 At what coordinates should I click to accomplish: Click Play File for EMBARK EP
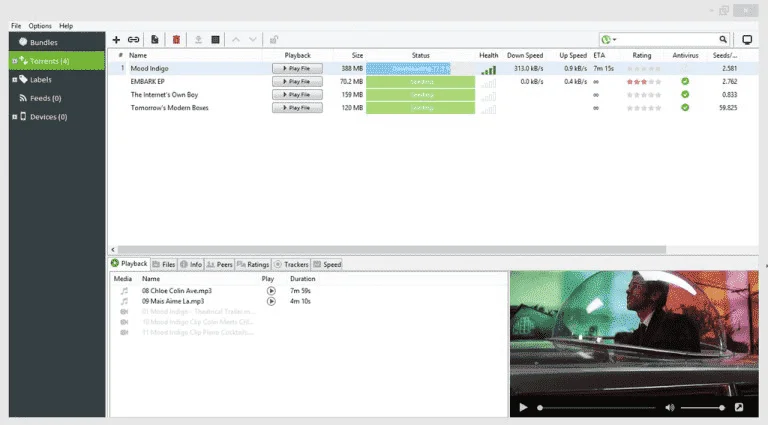[x=297, y=82]
